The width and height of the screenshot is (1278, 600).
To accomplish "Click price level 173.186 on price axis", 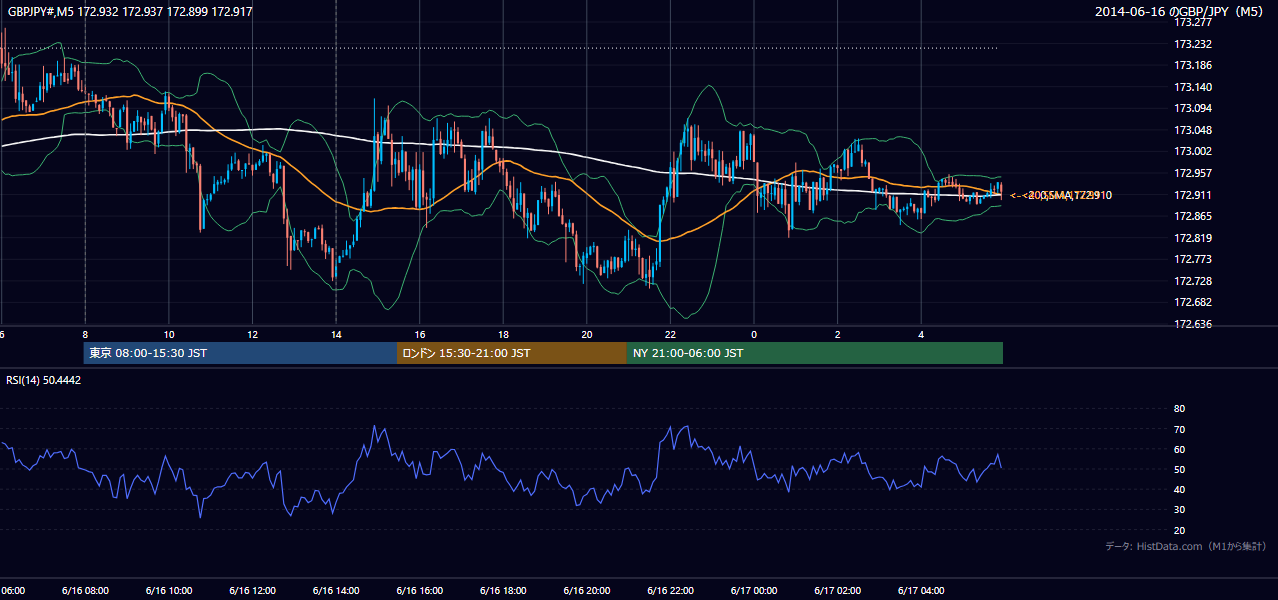I will [x=1193, y=65].
